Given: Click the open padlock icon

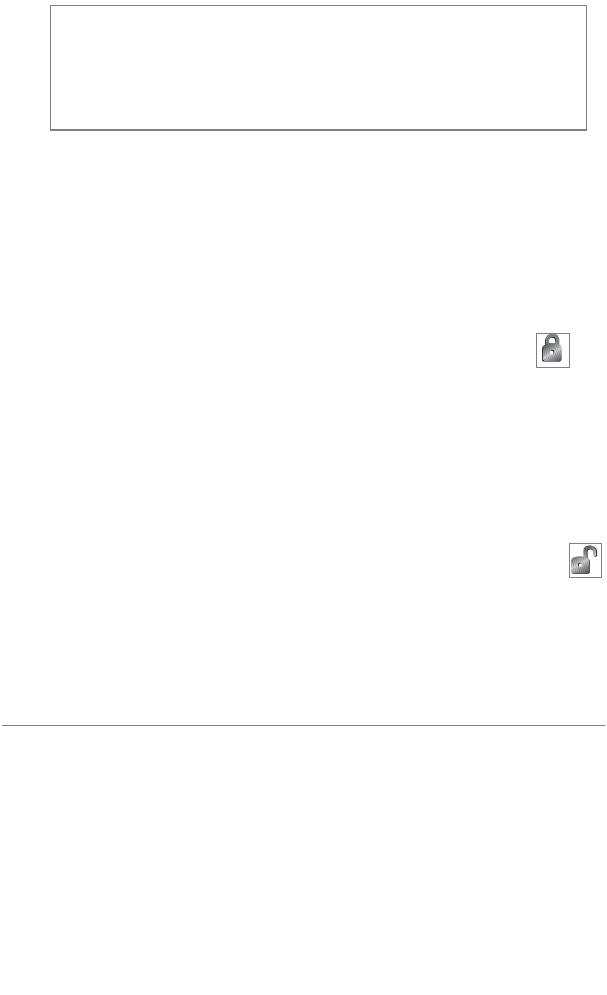Looking at the screenshot, I should click(x=585, y=561).
